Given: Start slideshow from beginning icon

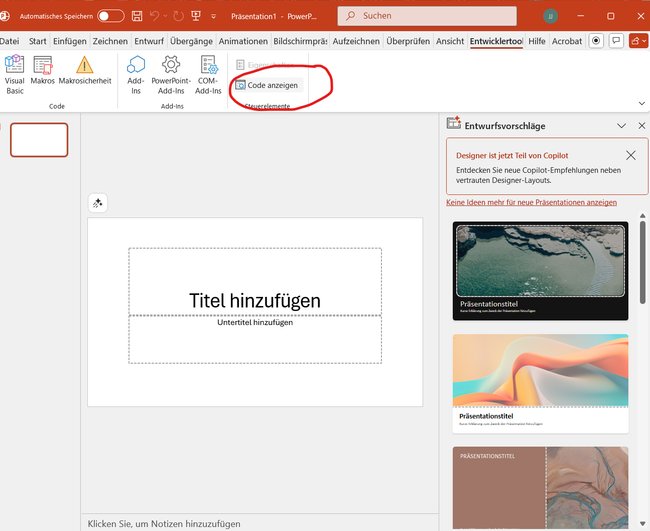Looking at the screenshot, I should (196, 16).
